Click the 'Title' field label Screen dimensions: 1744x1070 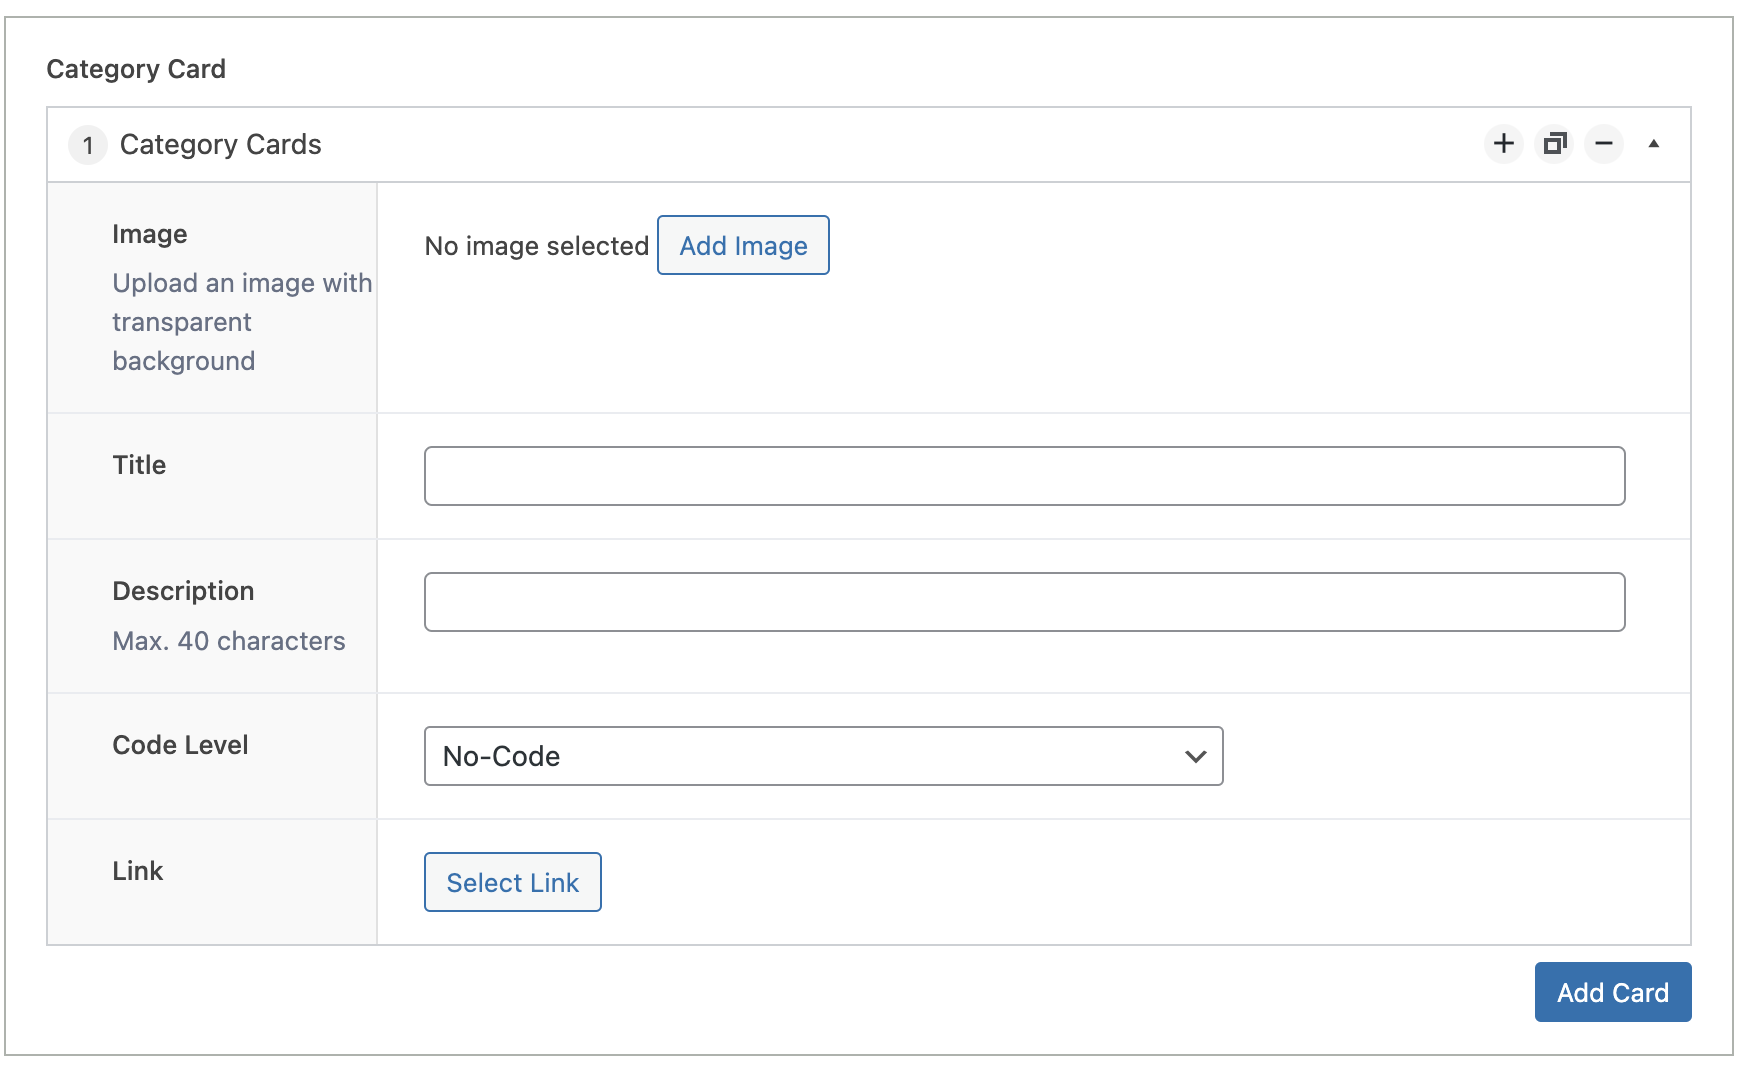(139, 465)
